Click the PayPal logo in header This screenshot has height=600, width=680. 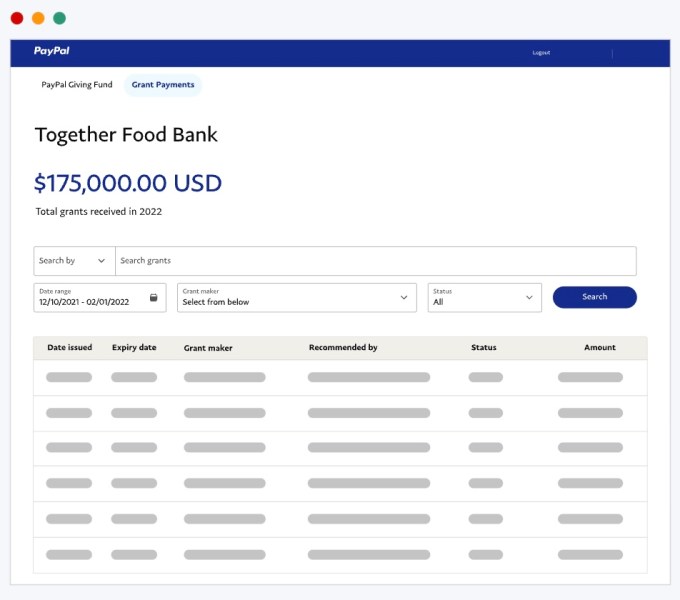51,51
